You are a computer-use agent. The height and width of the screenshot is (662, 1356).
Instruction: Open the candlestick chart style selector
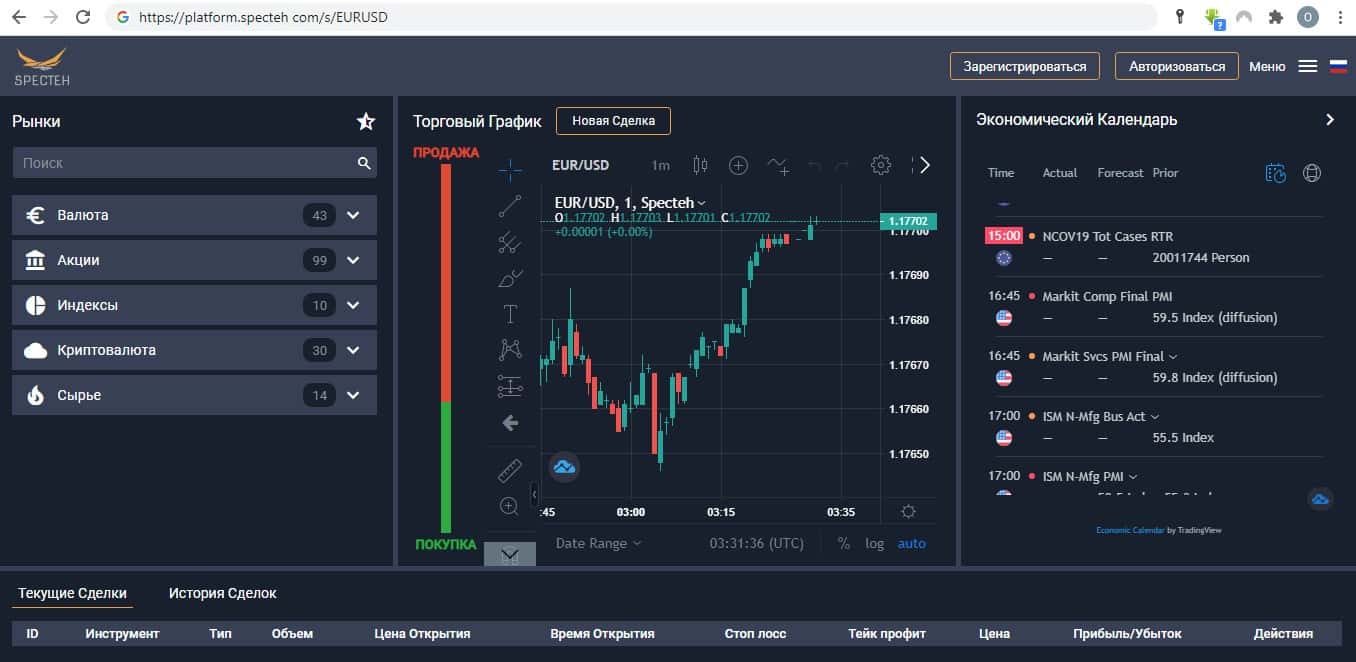pyautogui.click(x=700, y=165)
